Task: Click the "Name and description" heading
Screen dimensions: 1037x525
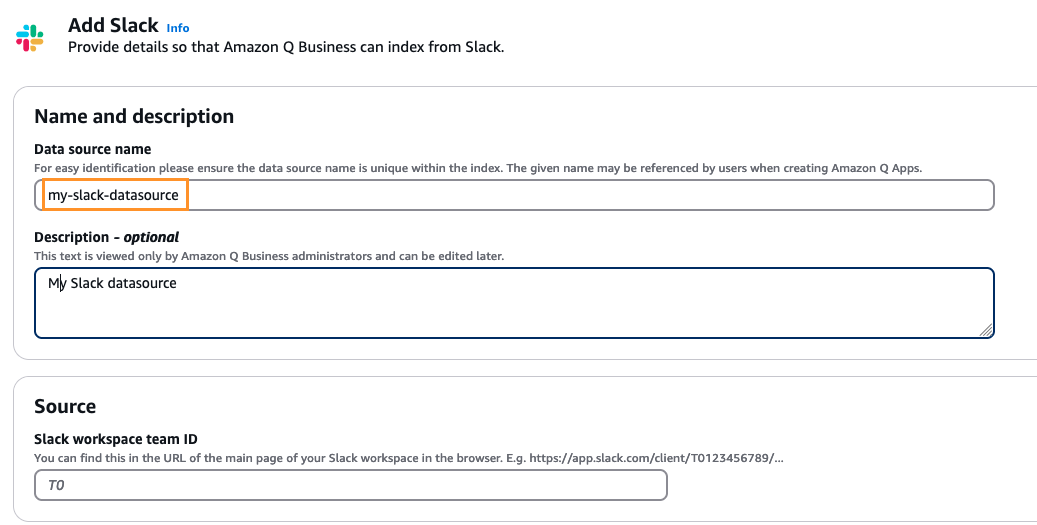Action: (x=134, y=116)
